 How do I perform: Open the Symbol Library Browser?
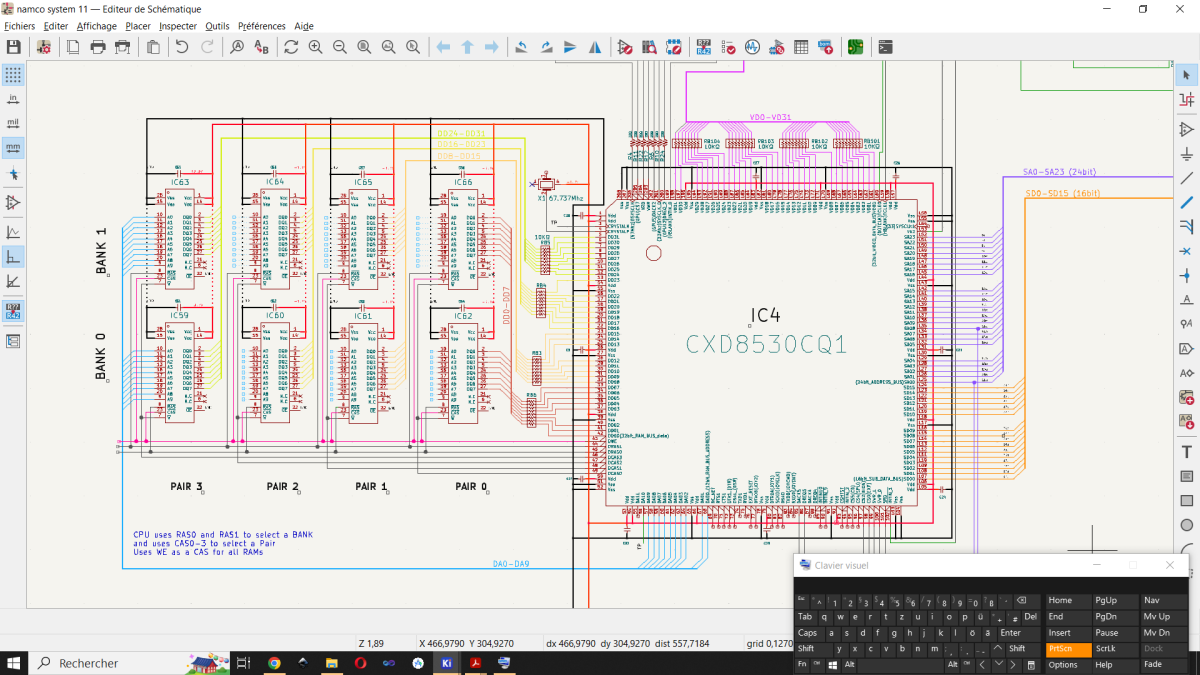pos(649,47)
